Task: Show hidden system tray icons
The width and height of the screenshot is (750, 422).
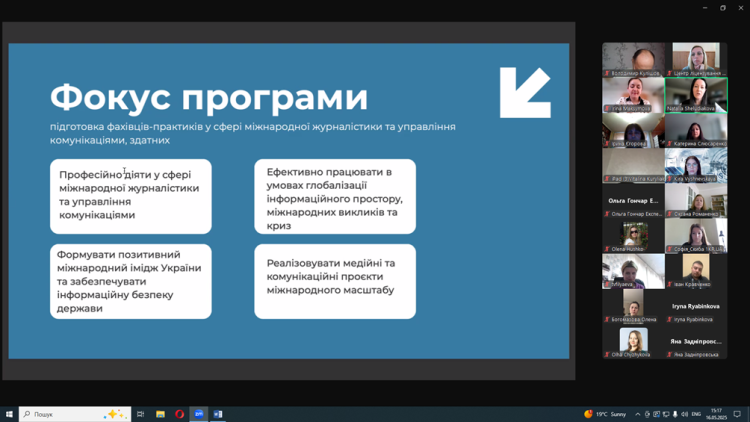Action: [x=638, y=414]
